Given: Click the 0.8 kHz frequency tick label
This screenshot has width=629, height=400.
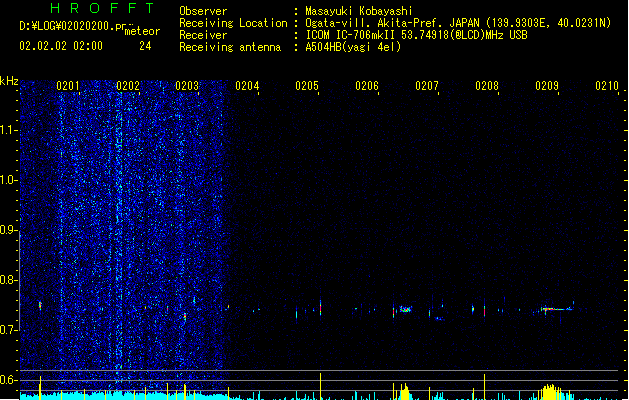Looking at the screenshot, I should pos(8,280).
